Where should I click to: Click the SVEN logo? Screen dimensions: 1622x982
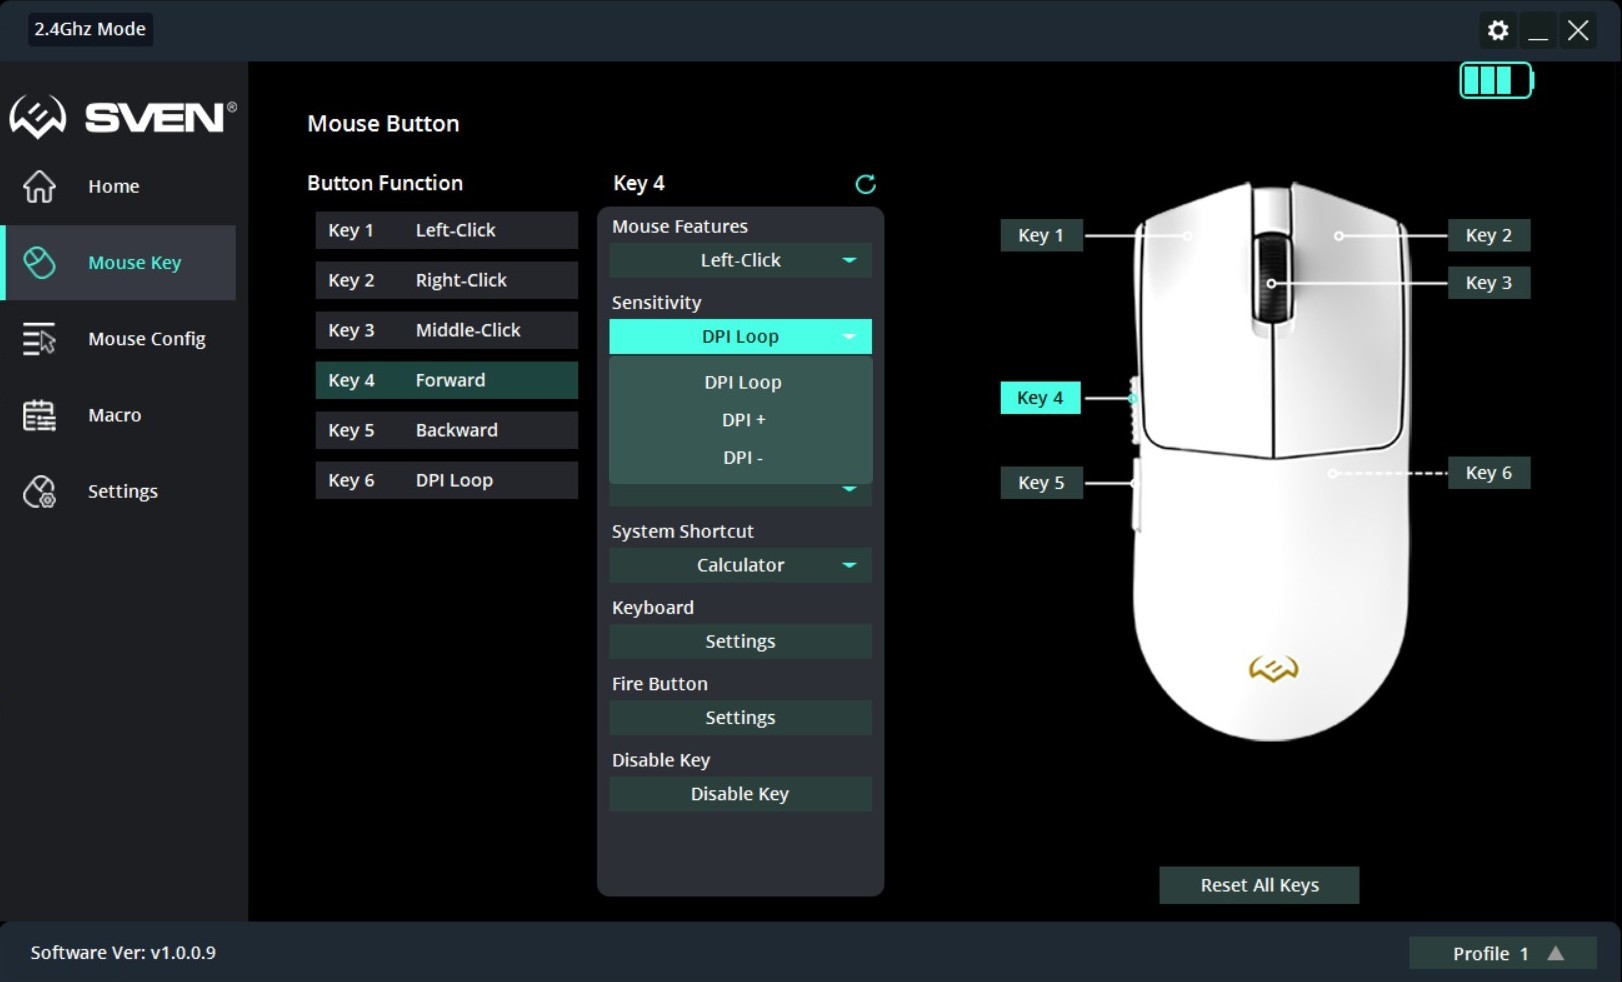[x=123, y=117]
